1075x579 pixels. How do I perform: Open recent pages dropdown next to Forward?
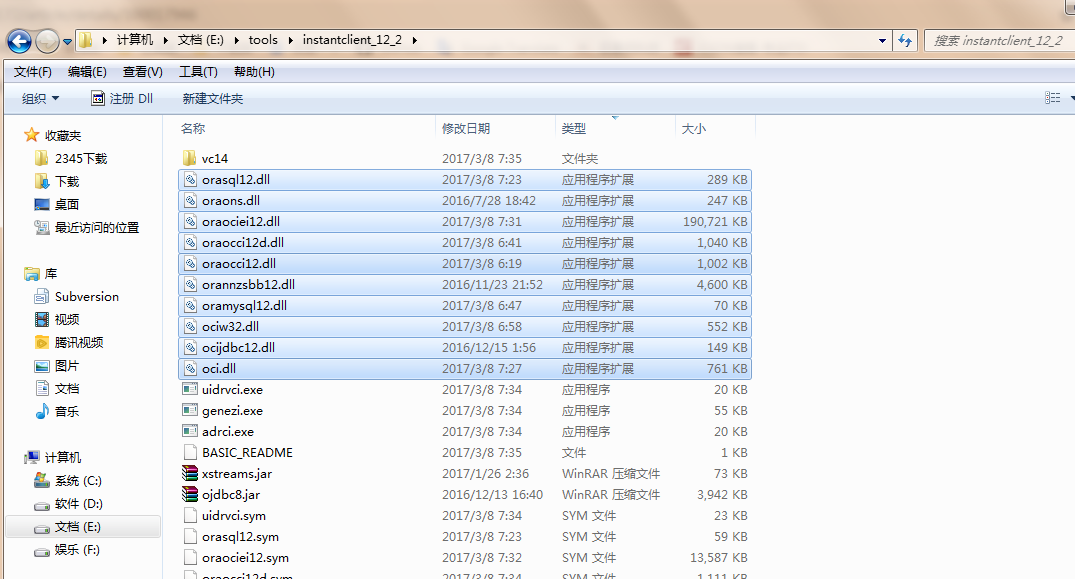pos(67,42)
